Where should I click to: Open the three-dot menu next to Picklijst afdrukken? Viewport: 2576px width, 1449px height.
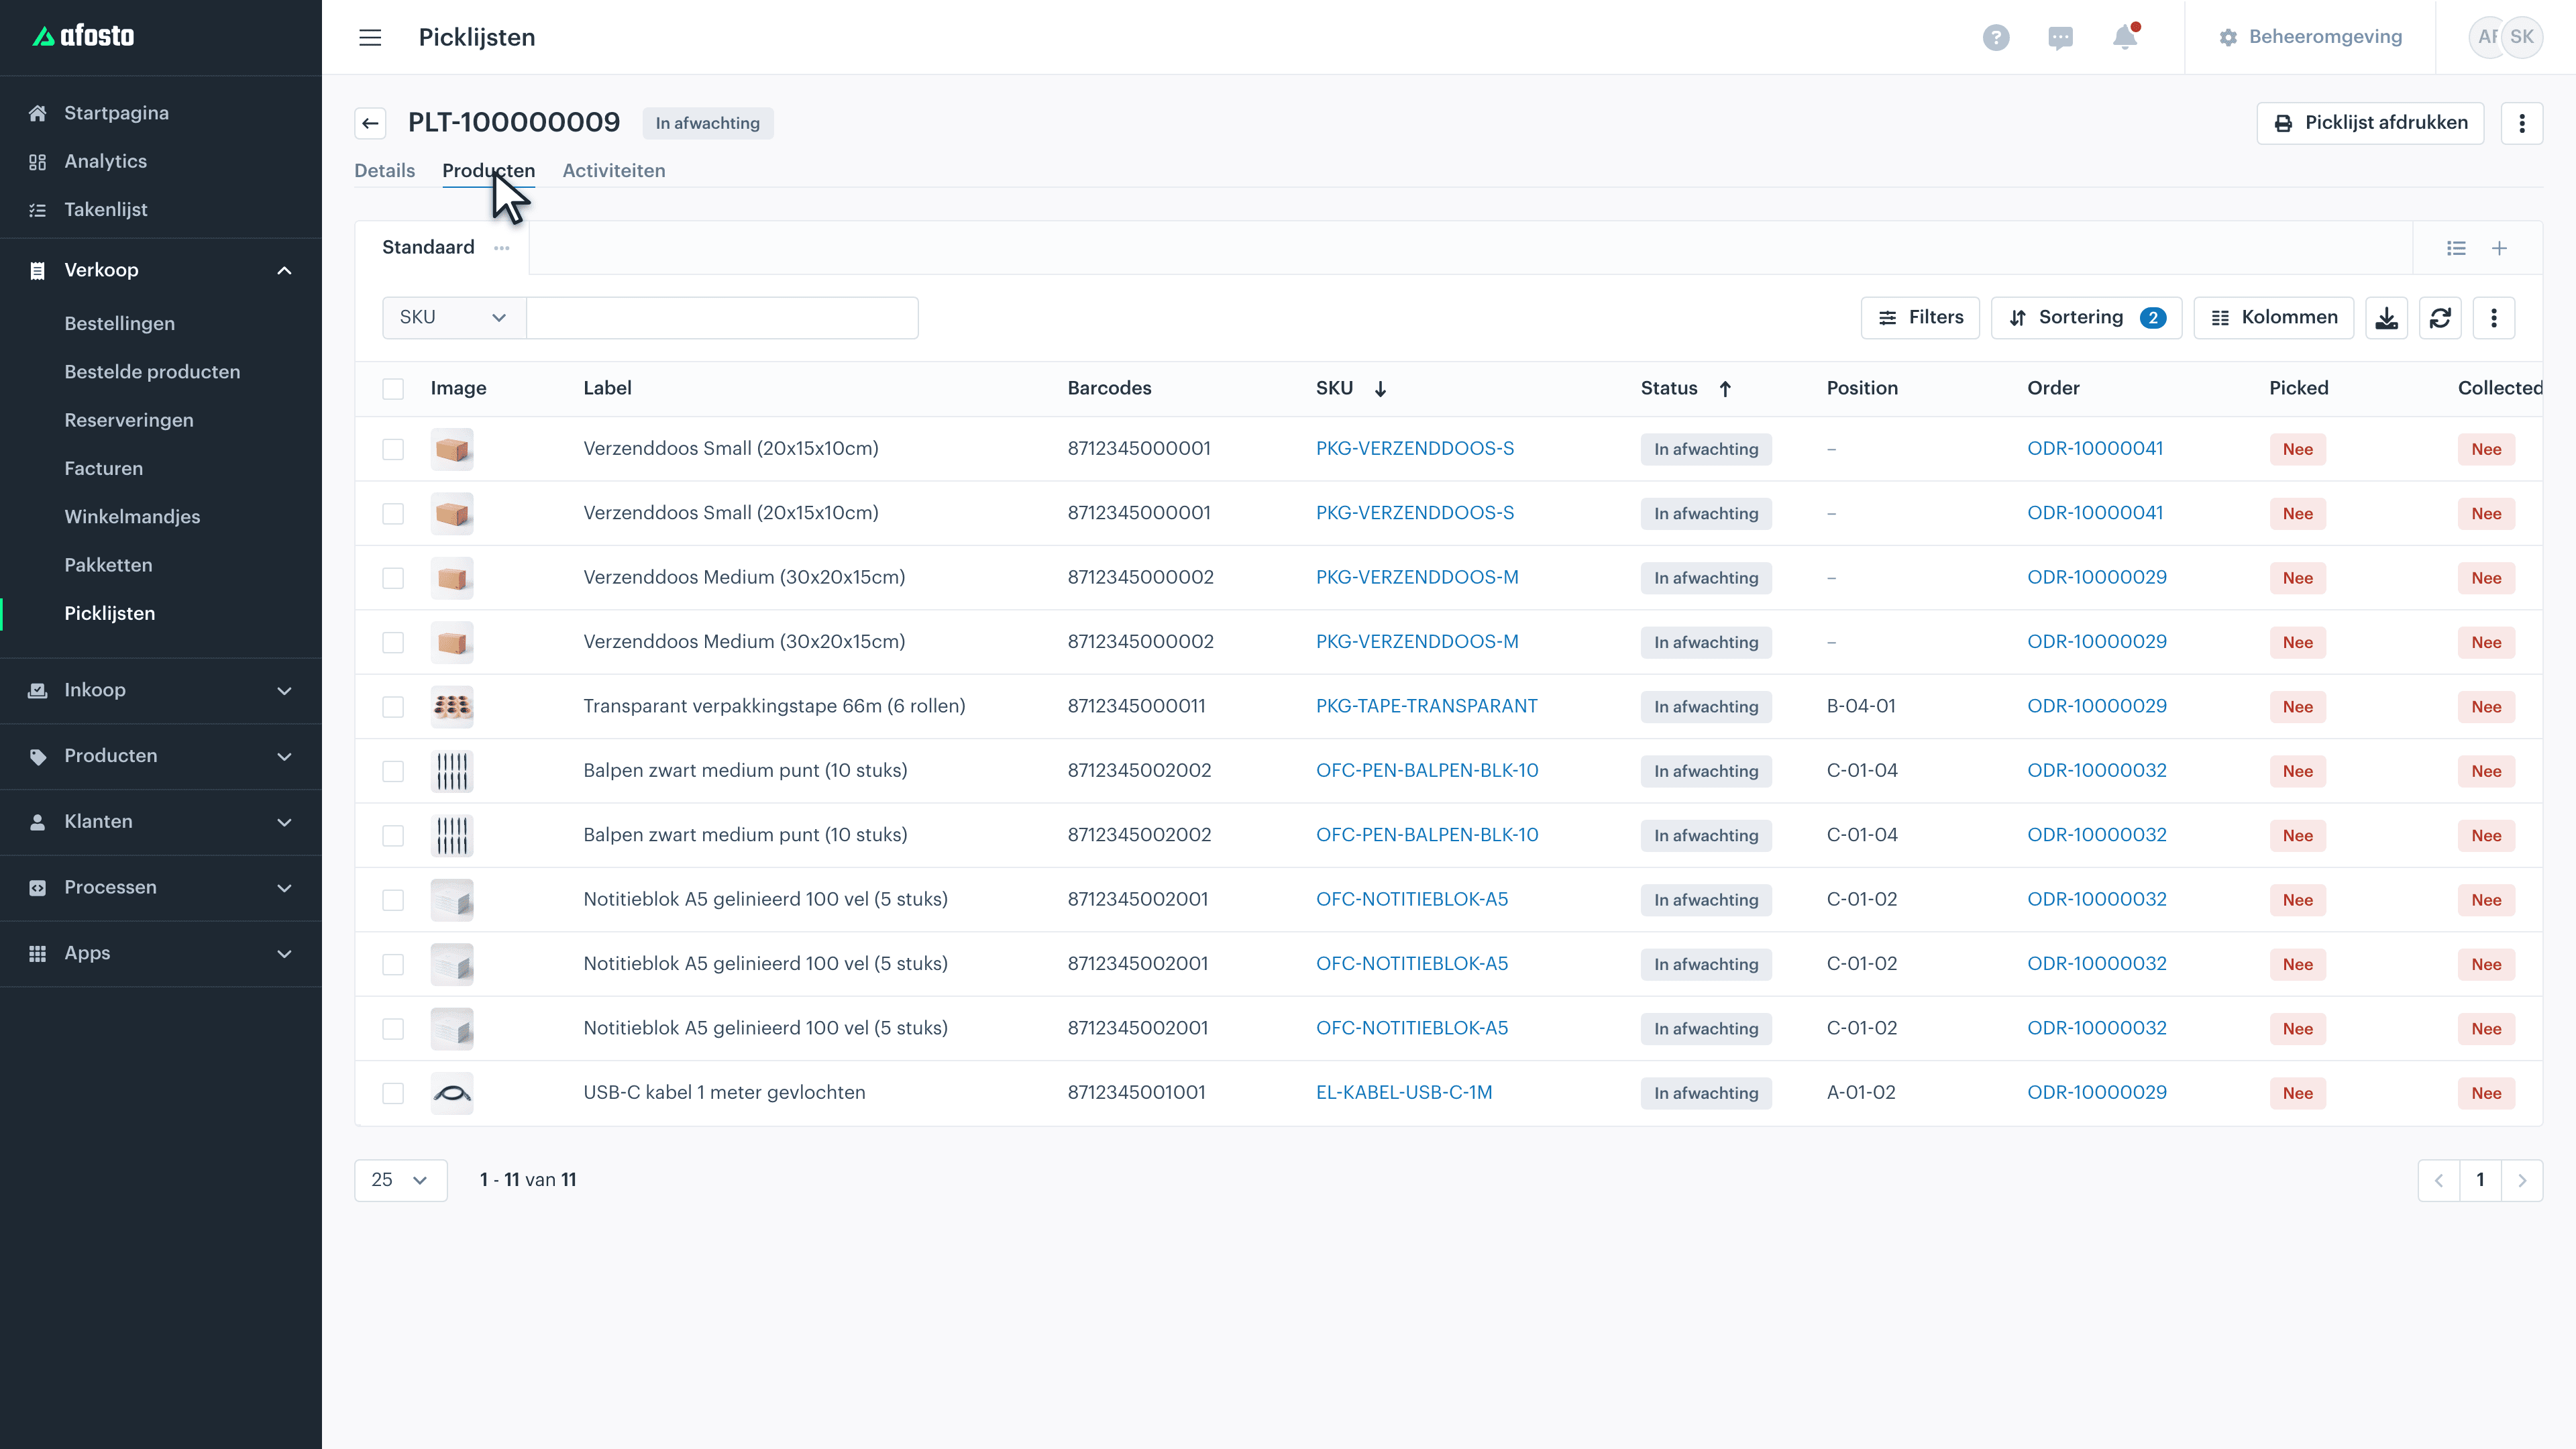tap(2522, 123)
